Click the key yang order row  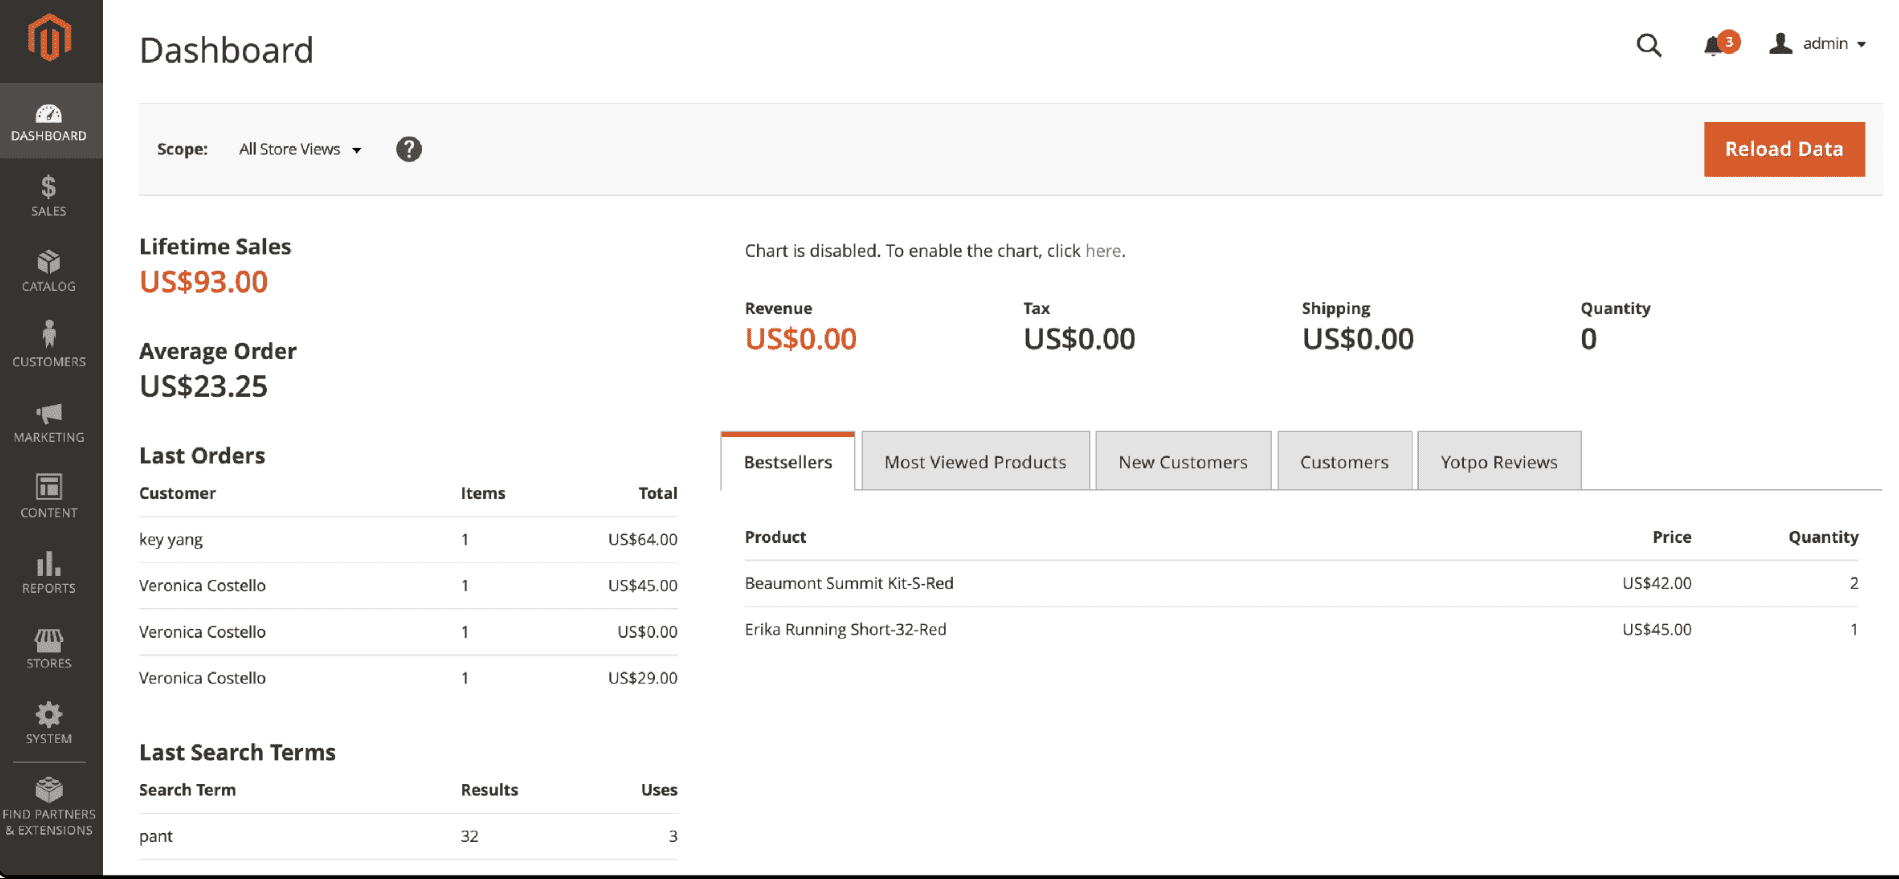[x=408, y=540]
